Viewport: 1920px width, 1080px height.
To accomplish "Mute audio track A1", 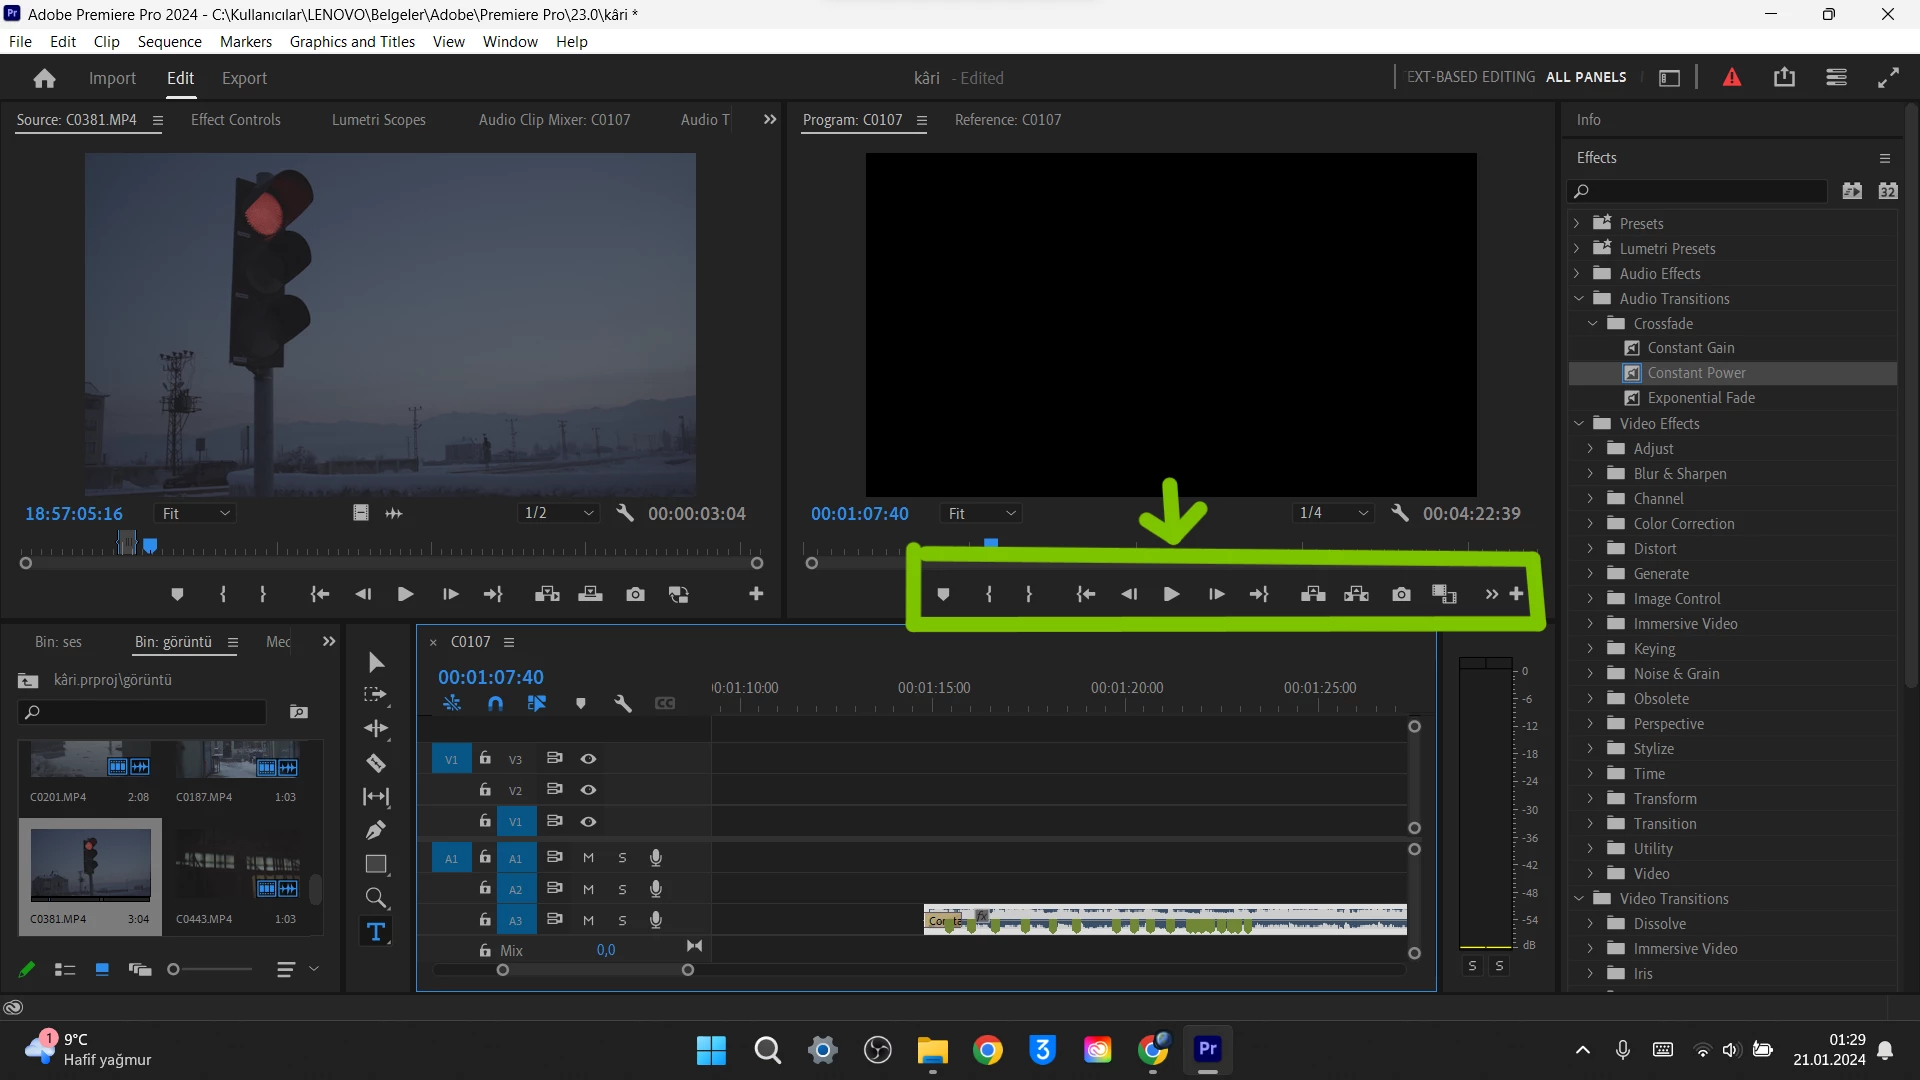I will pos(589,858).
